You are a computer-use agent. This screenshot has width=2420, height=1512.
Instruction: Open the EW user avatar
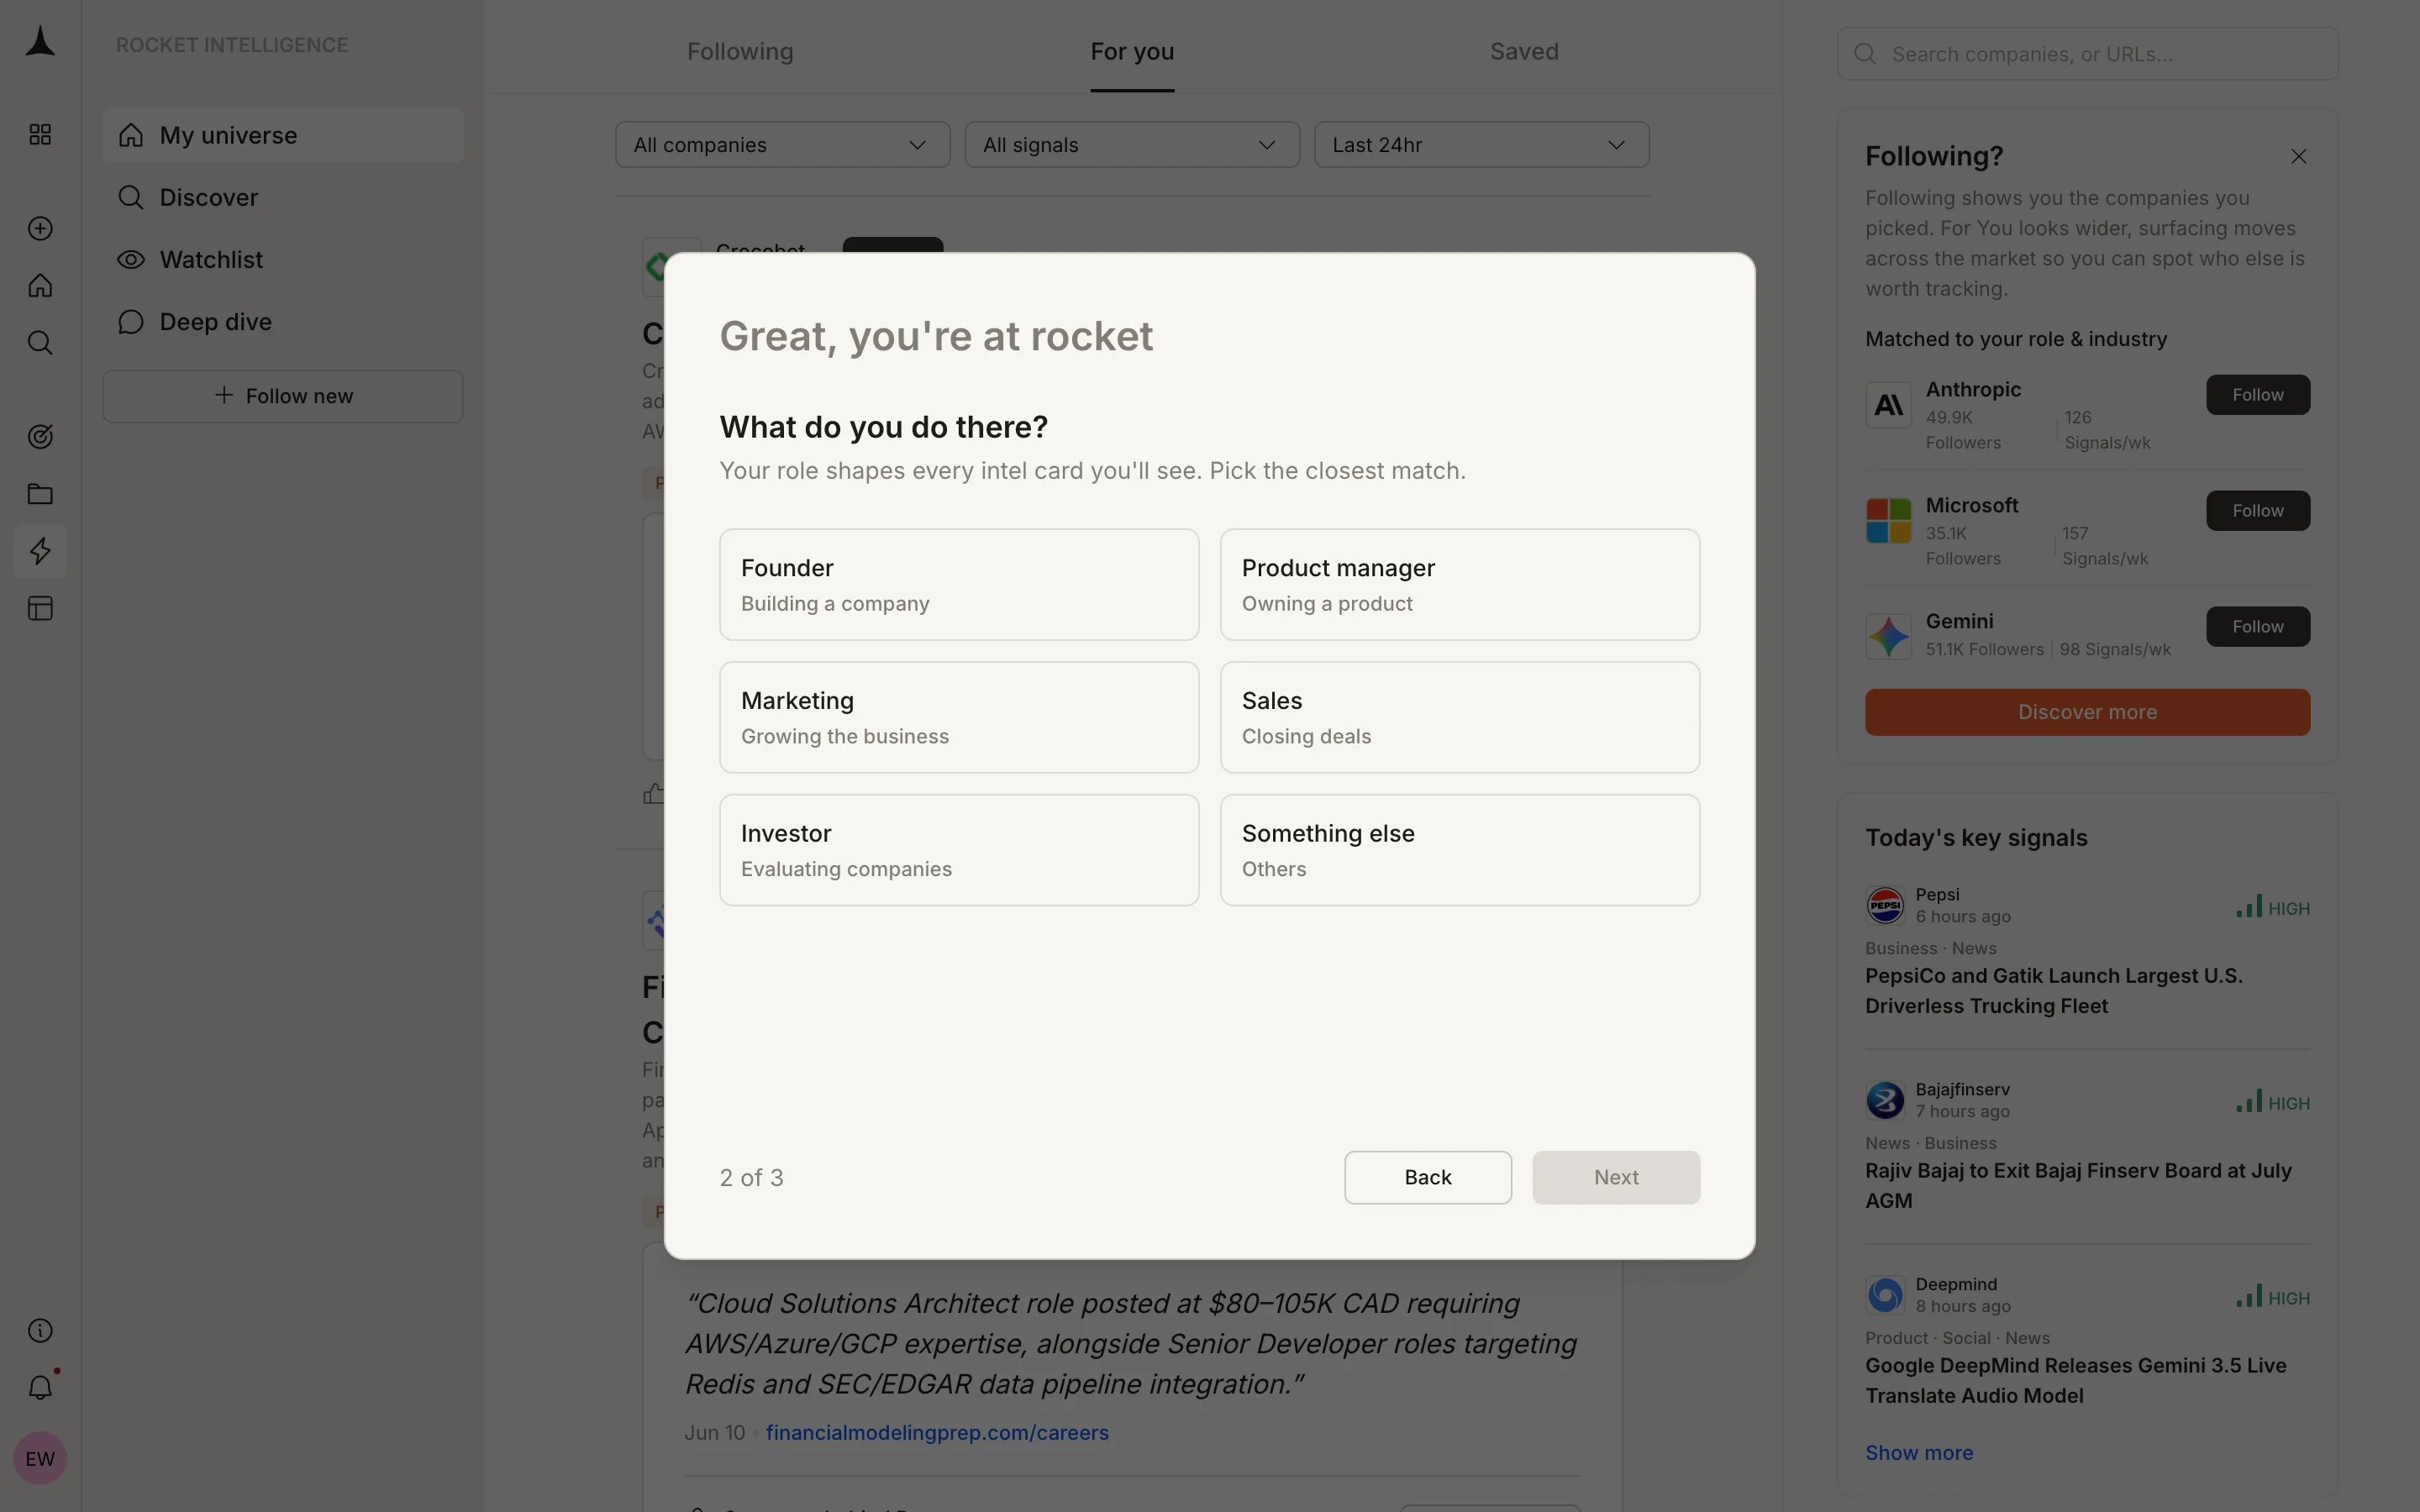coord(40,1458)
